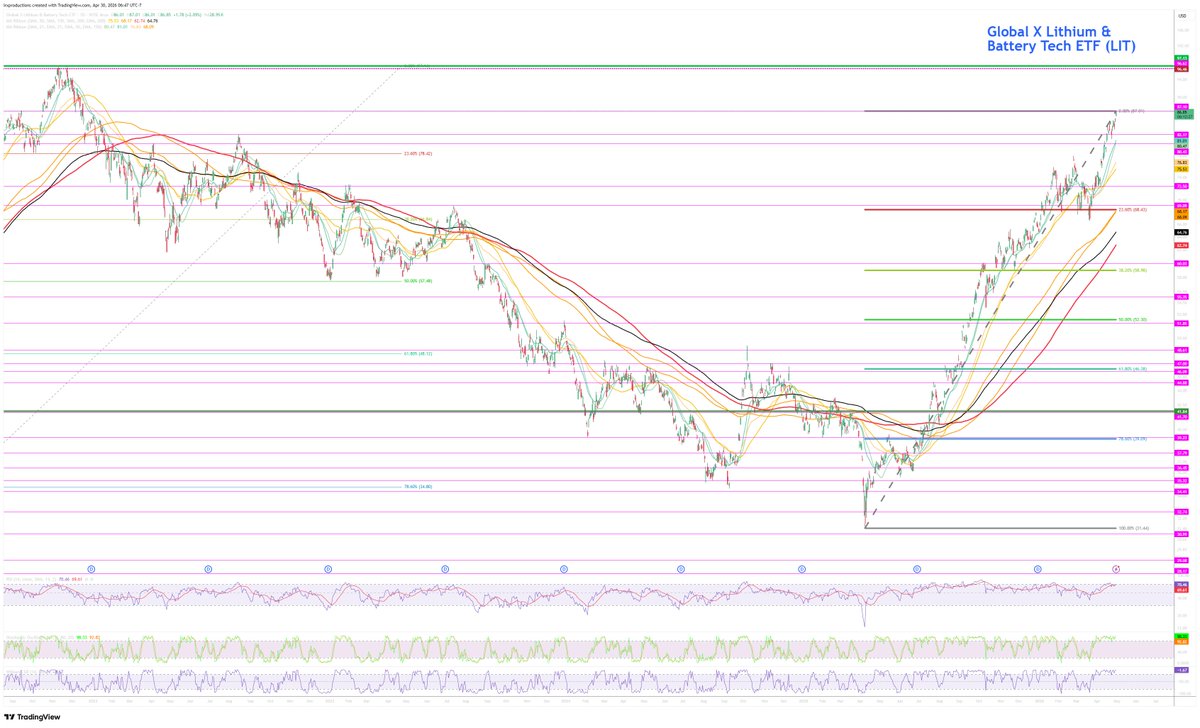Select the '0.00% (87.01)' Fibonacci level label
The width and height of the screenshot is (1200, 728).
[x=1131, y=111]
